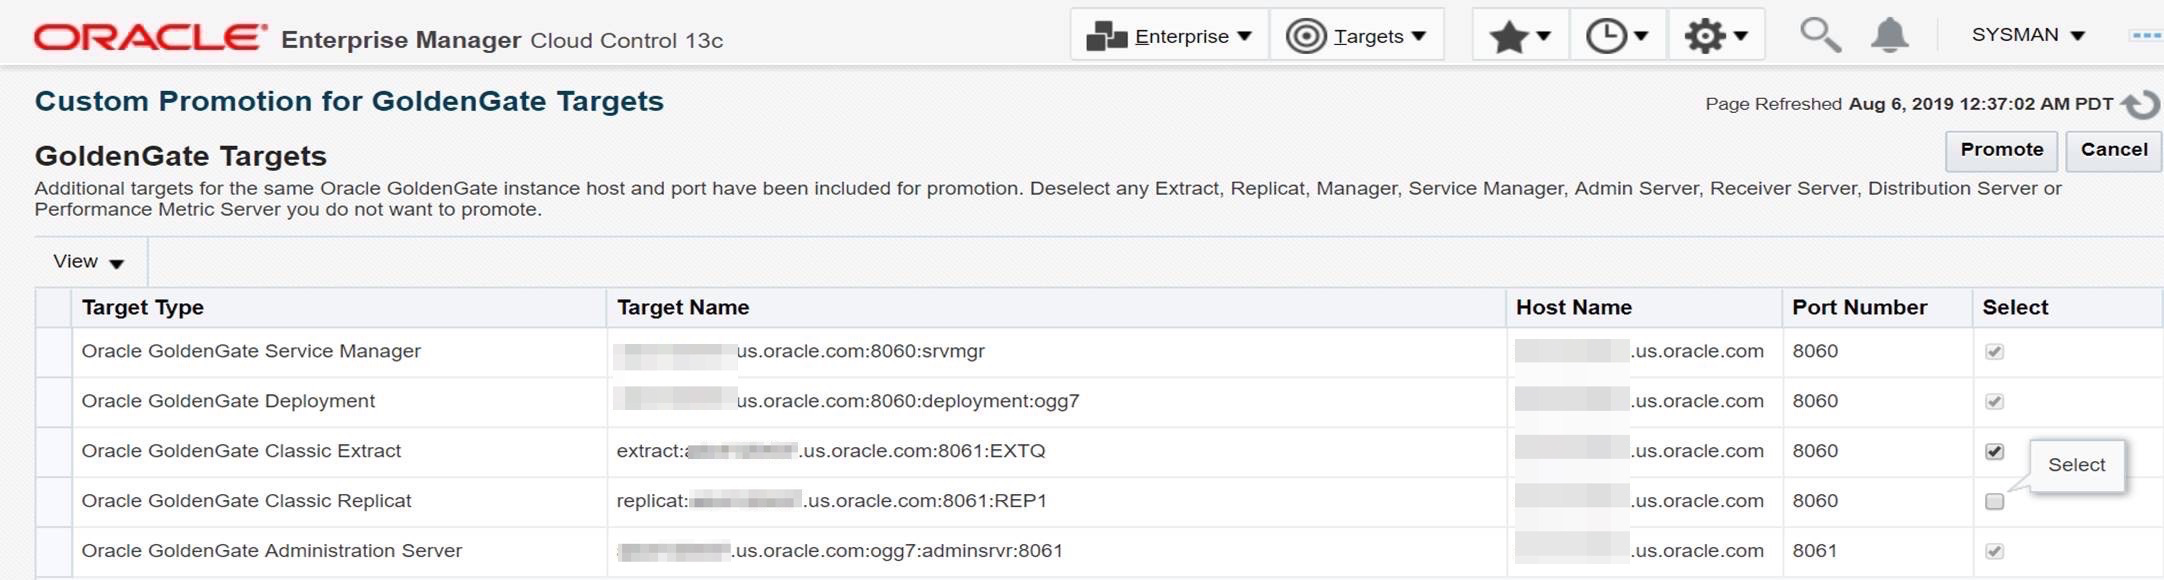Select the Oracle GoldenGate Deployment row
Screen dimensions: 2164x580
[228, 401]
